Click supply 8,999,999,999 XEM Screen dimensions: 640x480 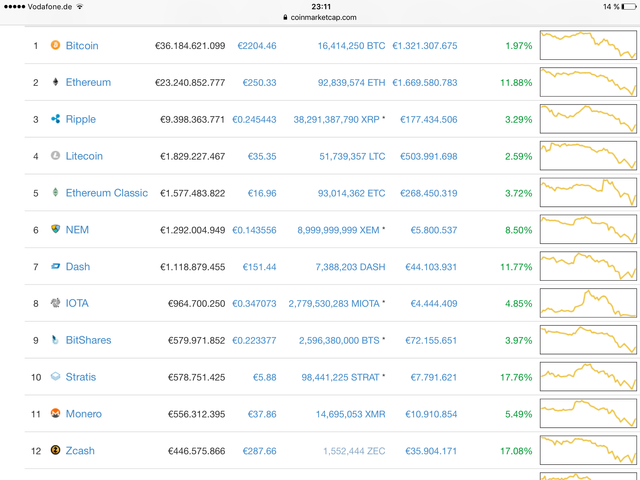coord(338,230)
